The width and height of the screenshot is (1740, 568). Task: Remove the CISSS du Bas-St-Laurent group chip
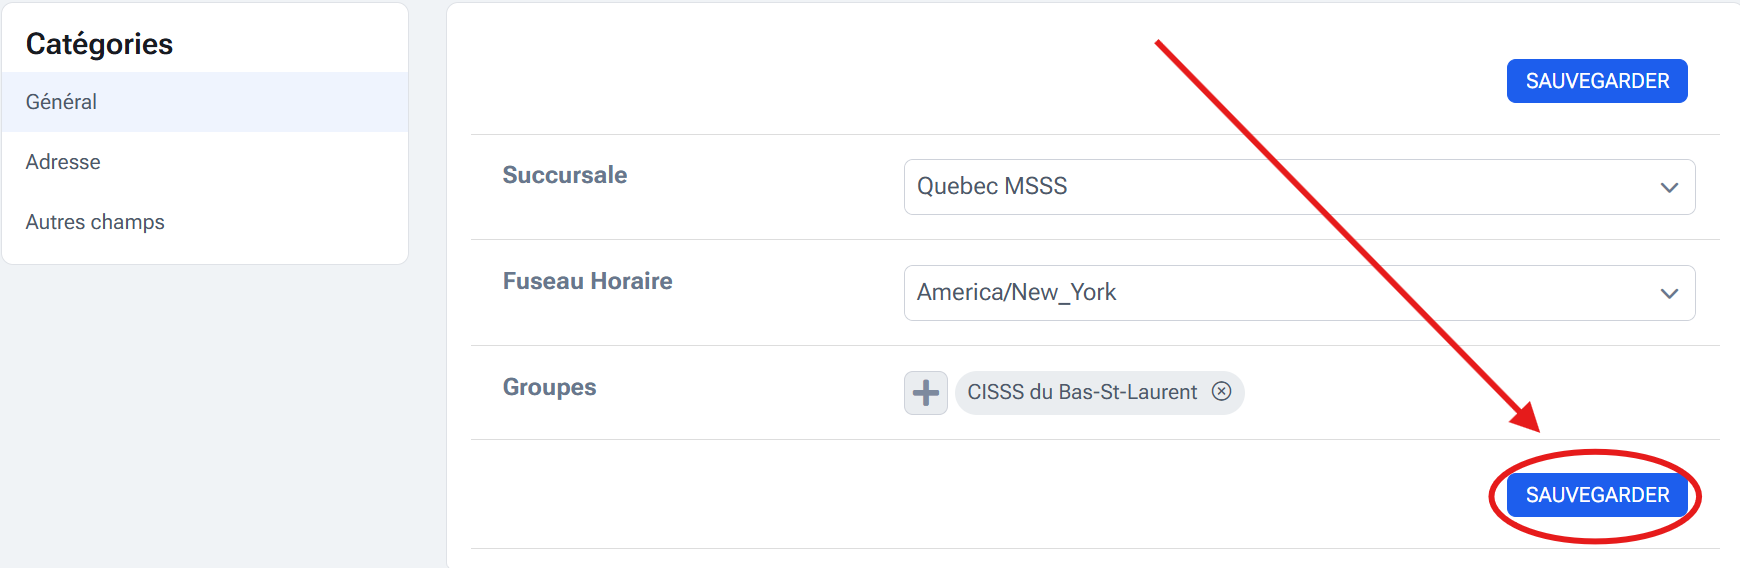click(x=1221, y=391)
